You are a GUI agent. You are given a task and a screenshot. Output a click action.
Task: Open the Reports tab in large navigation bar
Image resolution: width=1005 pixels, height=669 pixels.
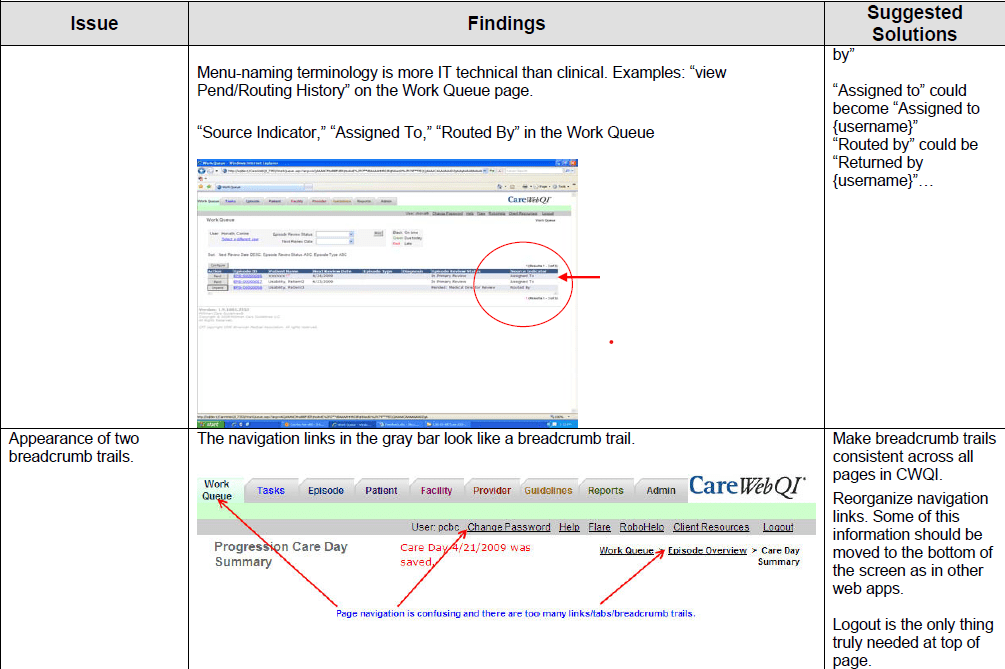pyautogui.click(x=606, y=491)
